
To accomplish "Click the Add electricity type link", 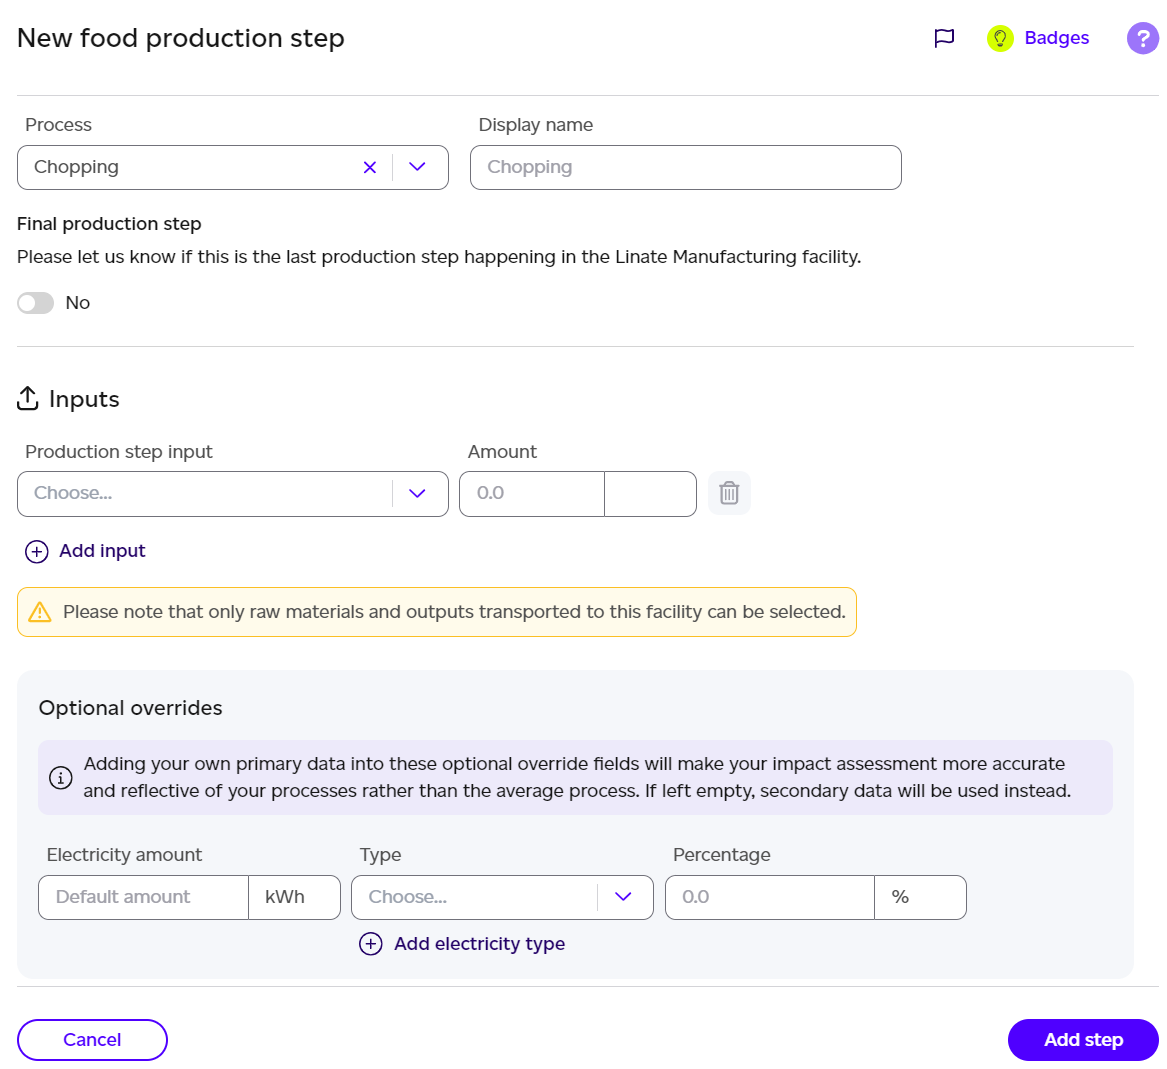I will 479,944.
